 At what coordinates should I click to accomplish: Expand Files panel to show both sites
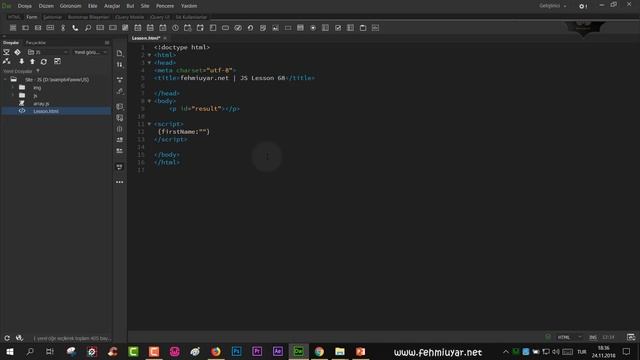57,61
